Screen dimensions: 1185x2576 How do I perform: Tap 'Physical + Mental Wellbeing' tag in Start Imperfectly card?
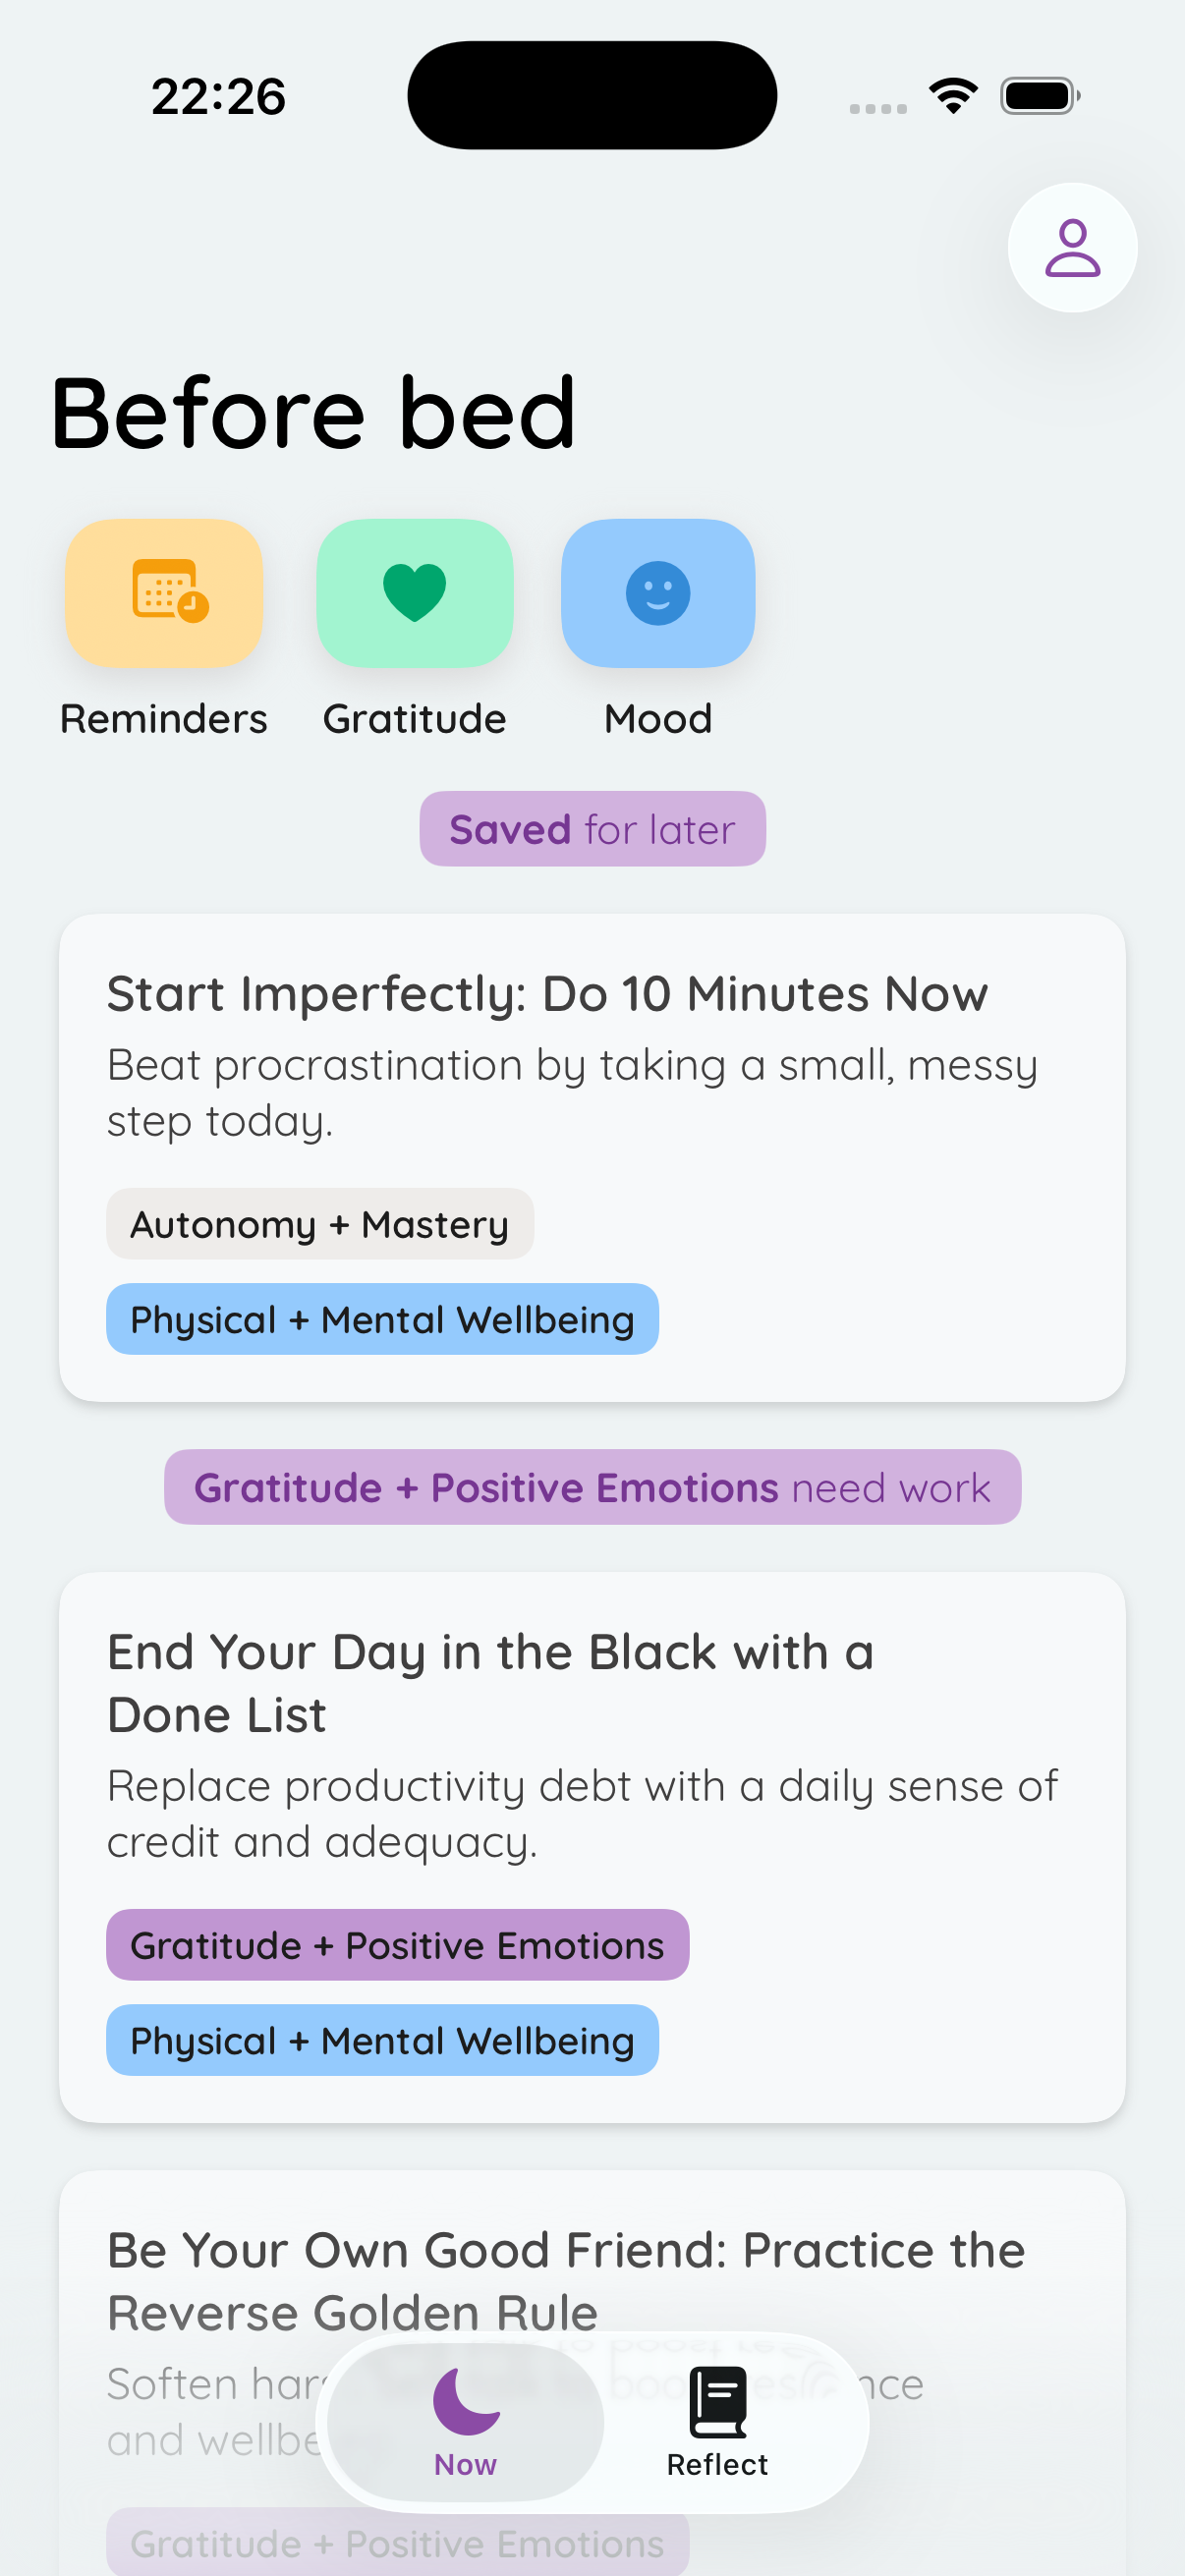(382, 1319)
